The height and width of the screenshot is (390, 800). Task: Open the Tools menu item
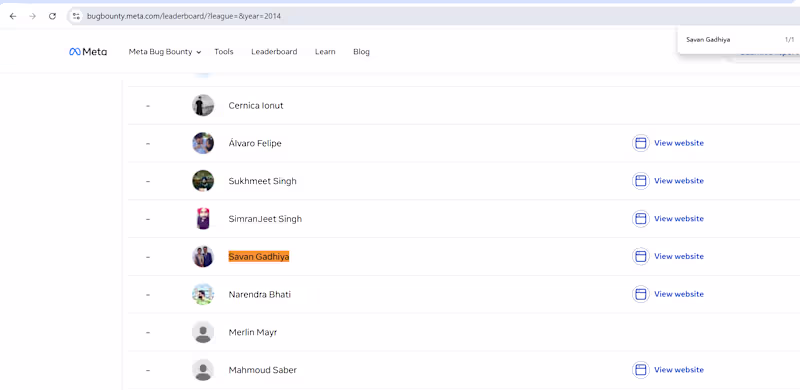223,52
